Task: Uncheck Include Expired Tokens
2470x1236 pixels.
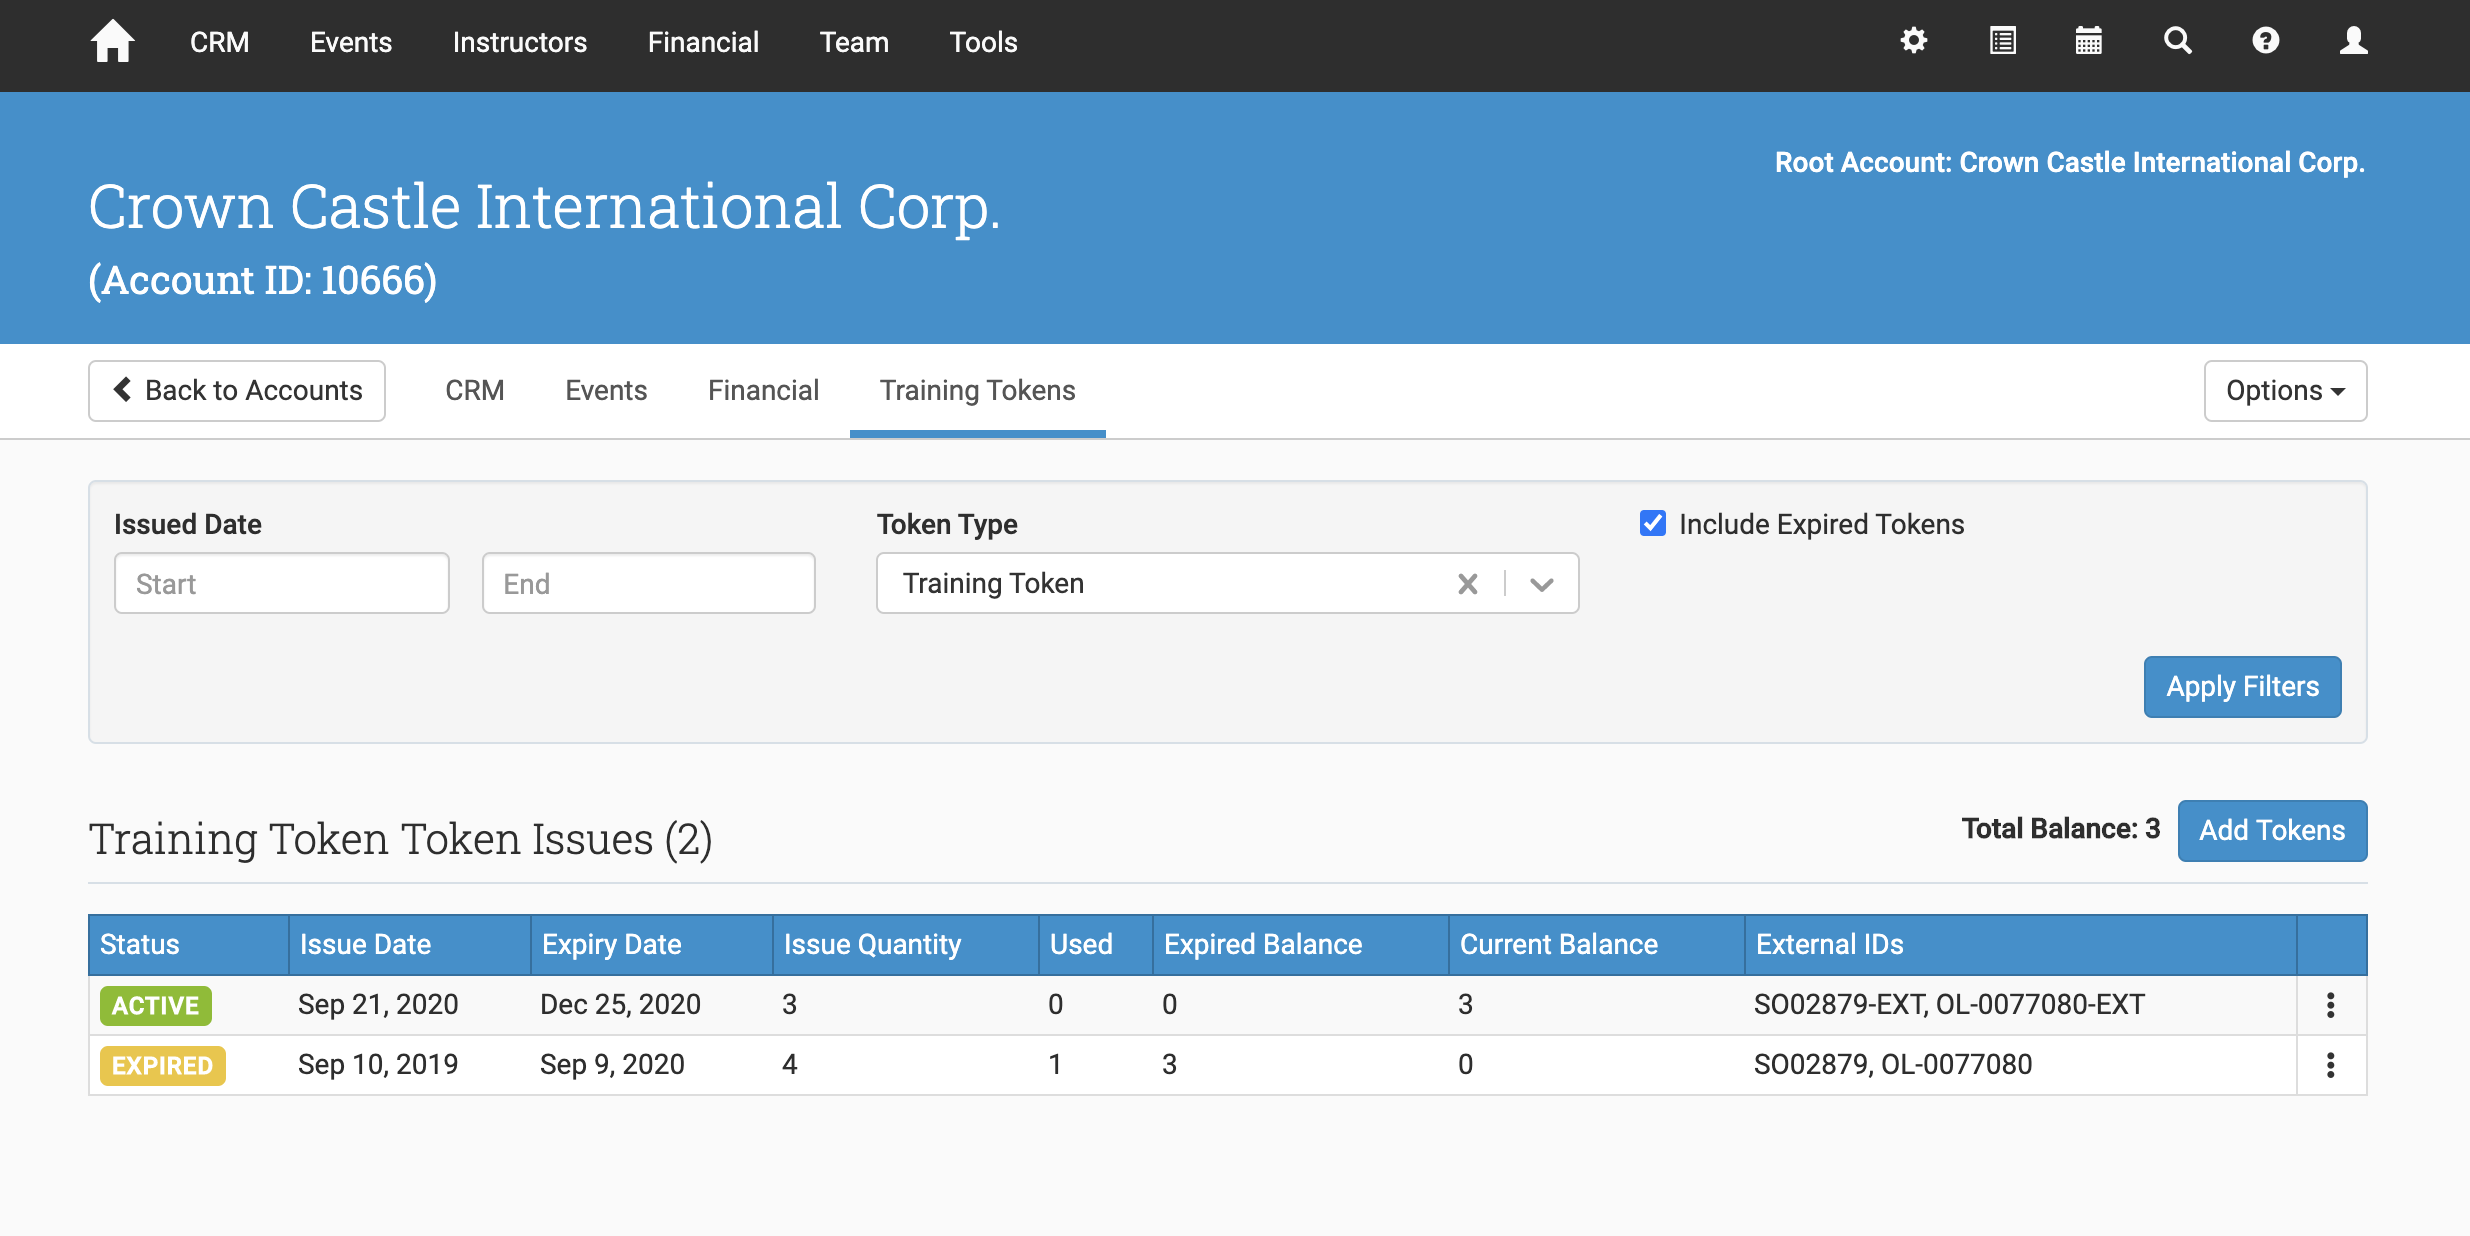Action: pyautogui.click(x=1653, y=523)
